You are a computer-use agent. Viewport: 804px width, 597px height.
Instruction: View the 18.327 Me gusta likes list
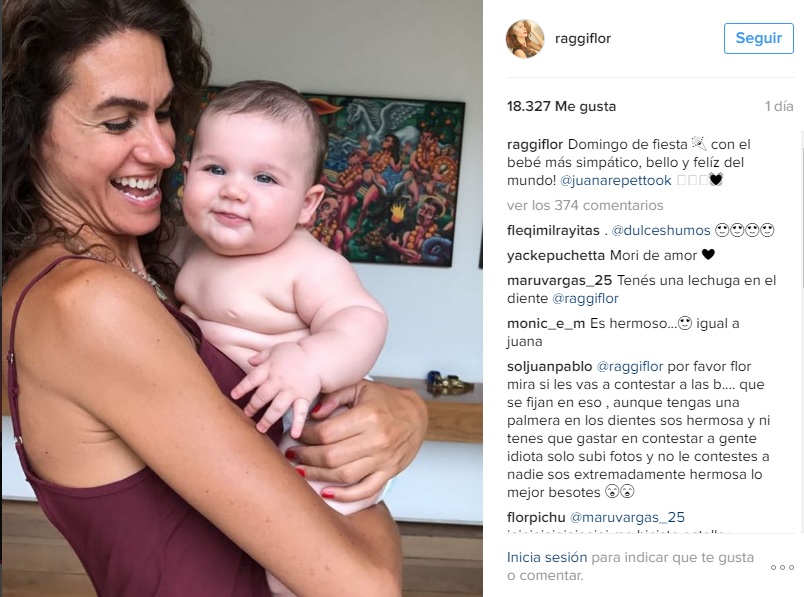point(561,106)
